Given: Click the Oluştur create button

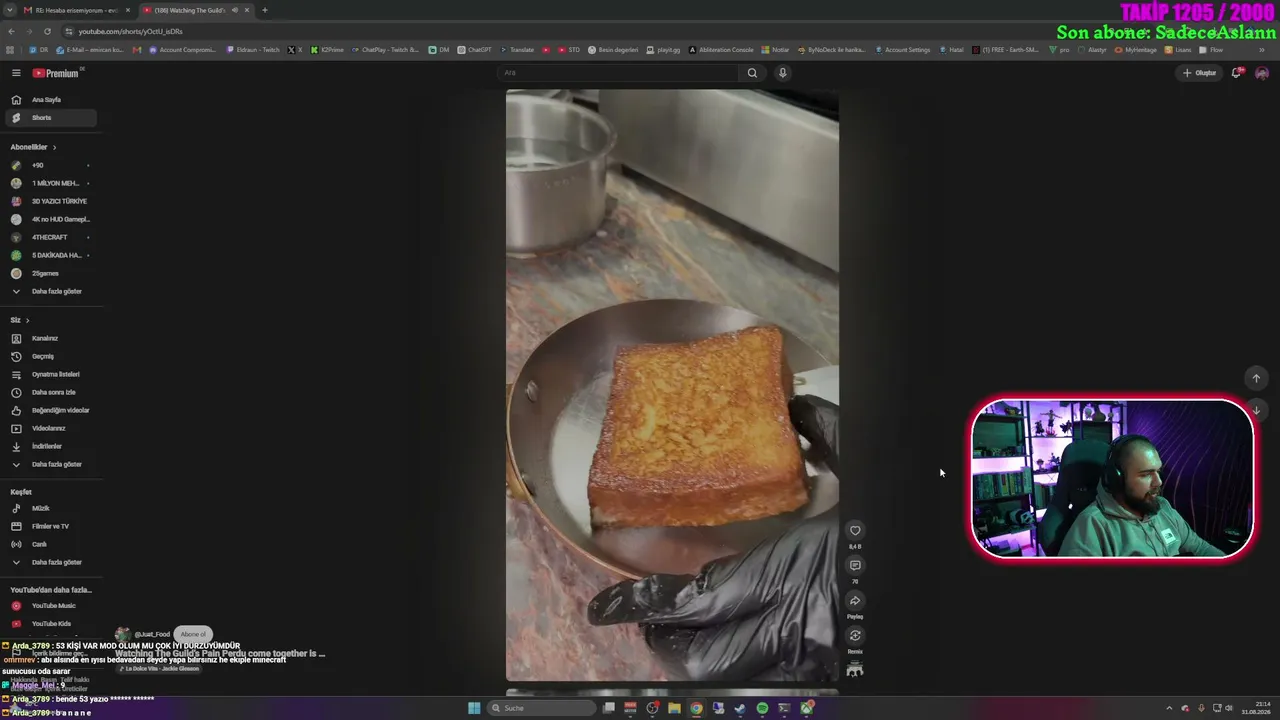Looking at the screenshot, I should pos(1200,73).
